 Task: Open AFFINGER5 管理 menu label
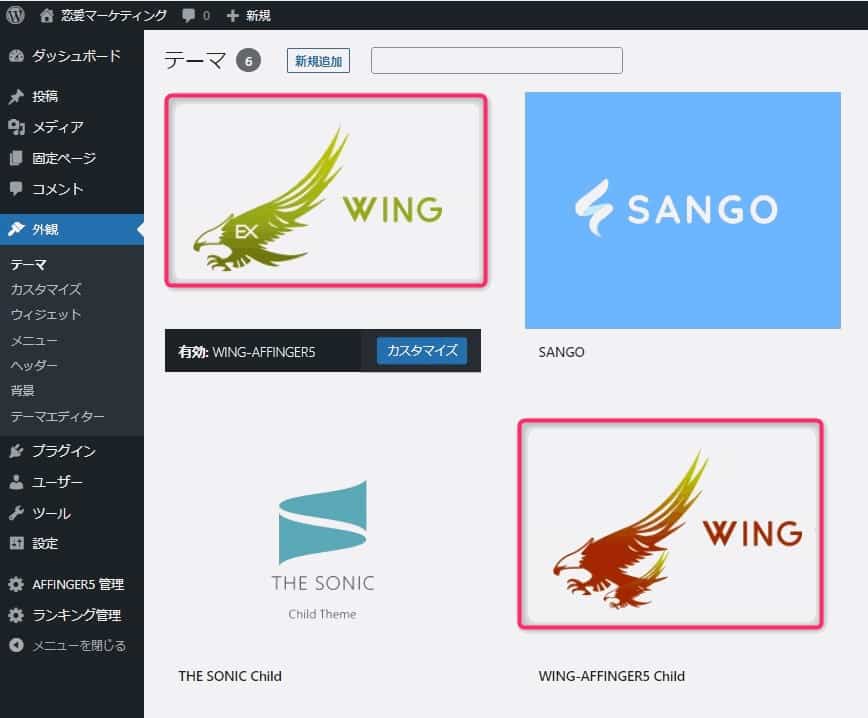click(x=78, y=584)
